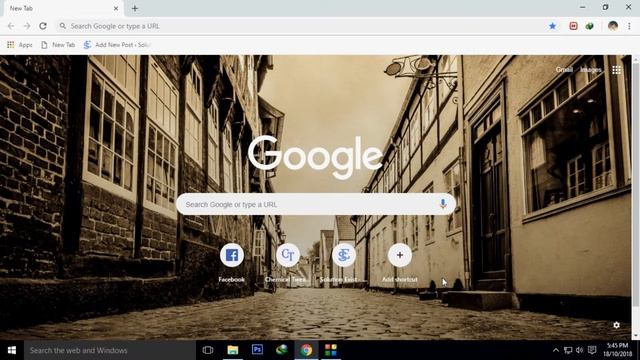Open the Chrome profile avatar
Viewport: 640px width, 360px height.
pyautogui.click(x=613, y=26)
